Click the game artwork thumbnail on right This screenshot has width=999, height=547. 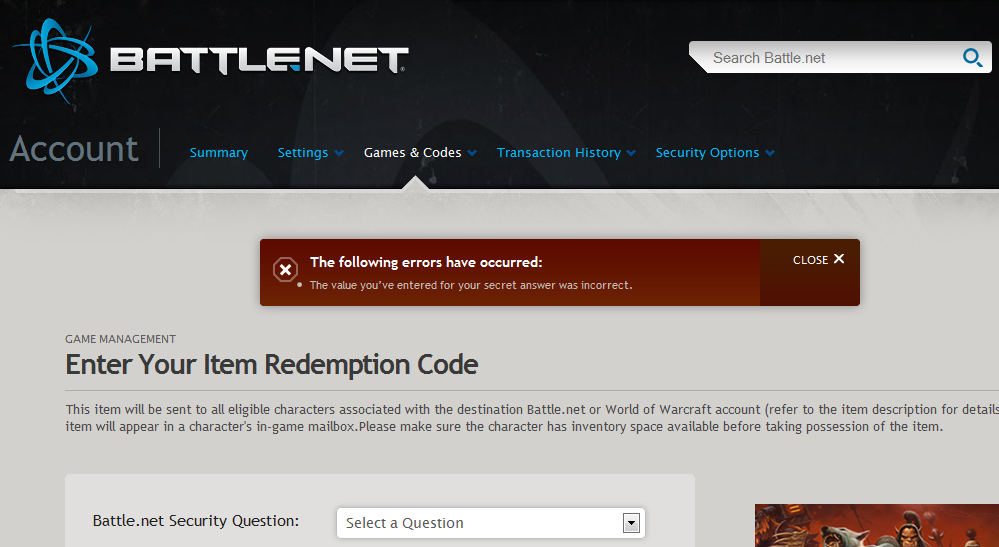(876, 526)
